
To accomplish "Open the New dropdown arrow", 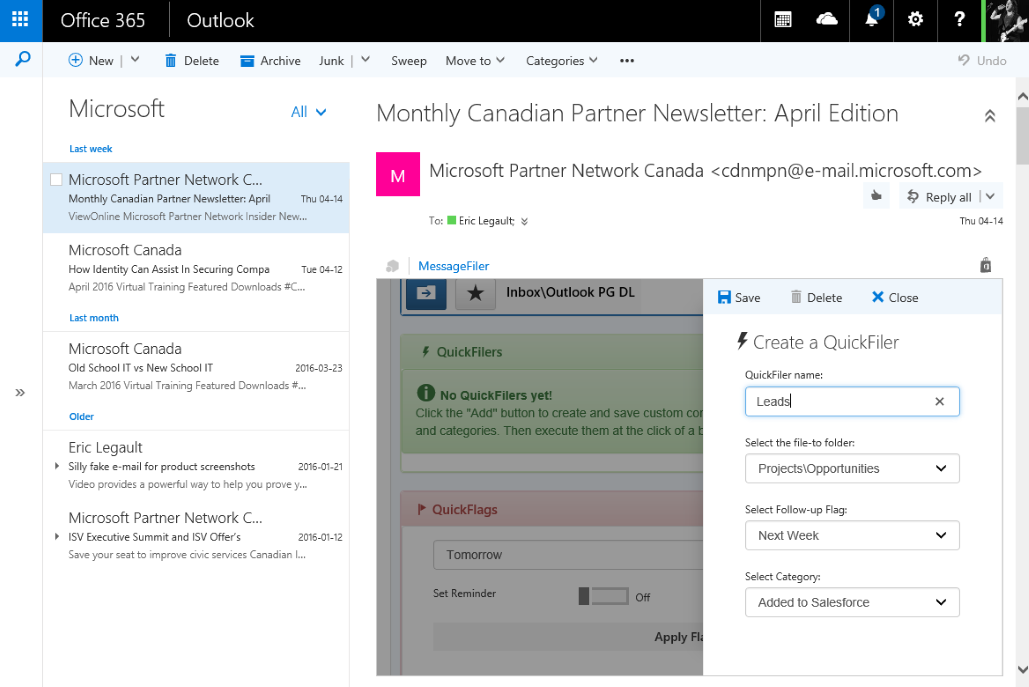I will (135, 60).
